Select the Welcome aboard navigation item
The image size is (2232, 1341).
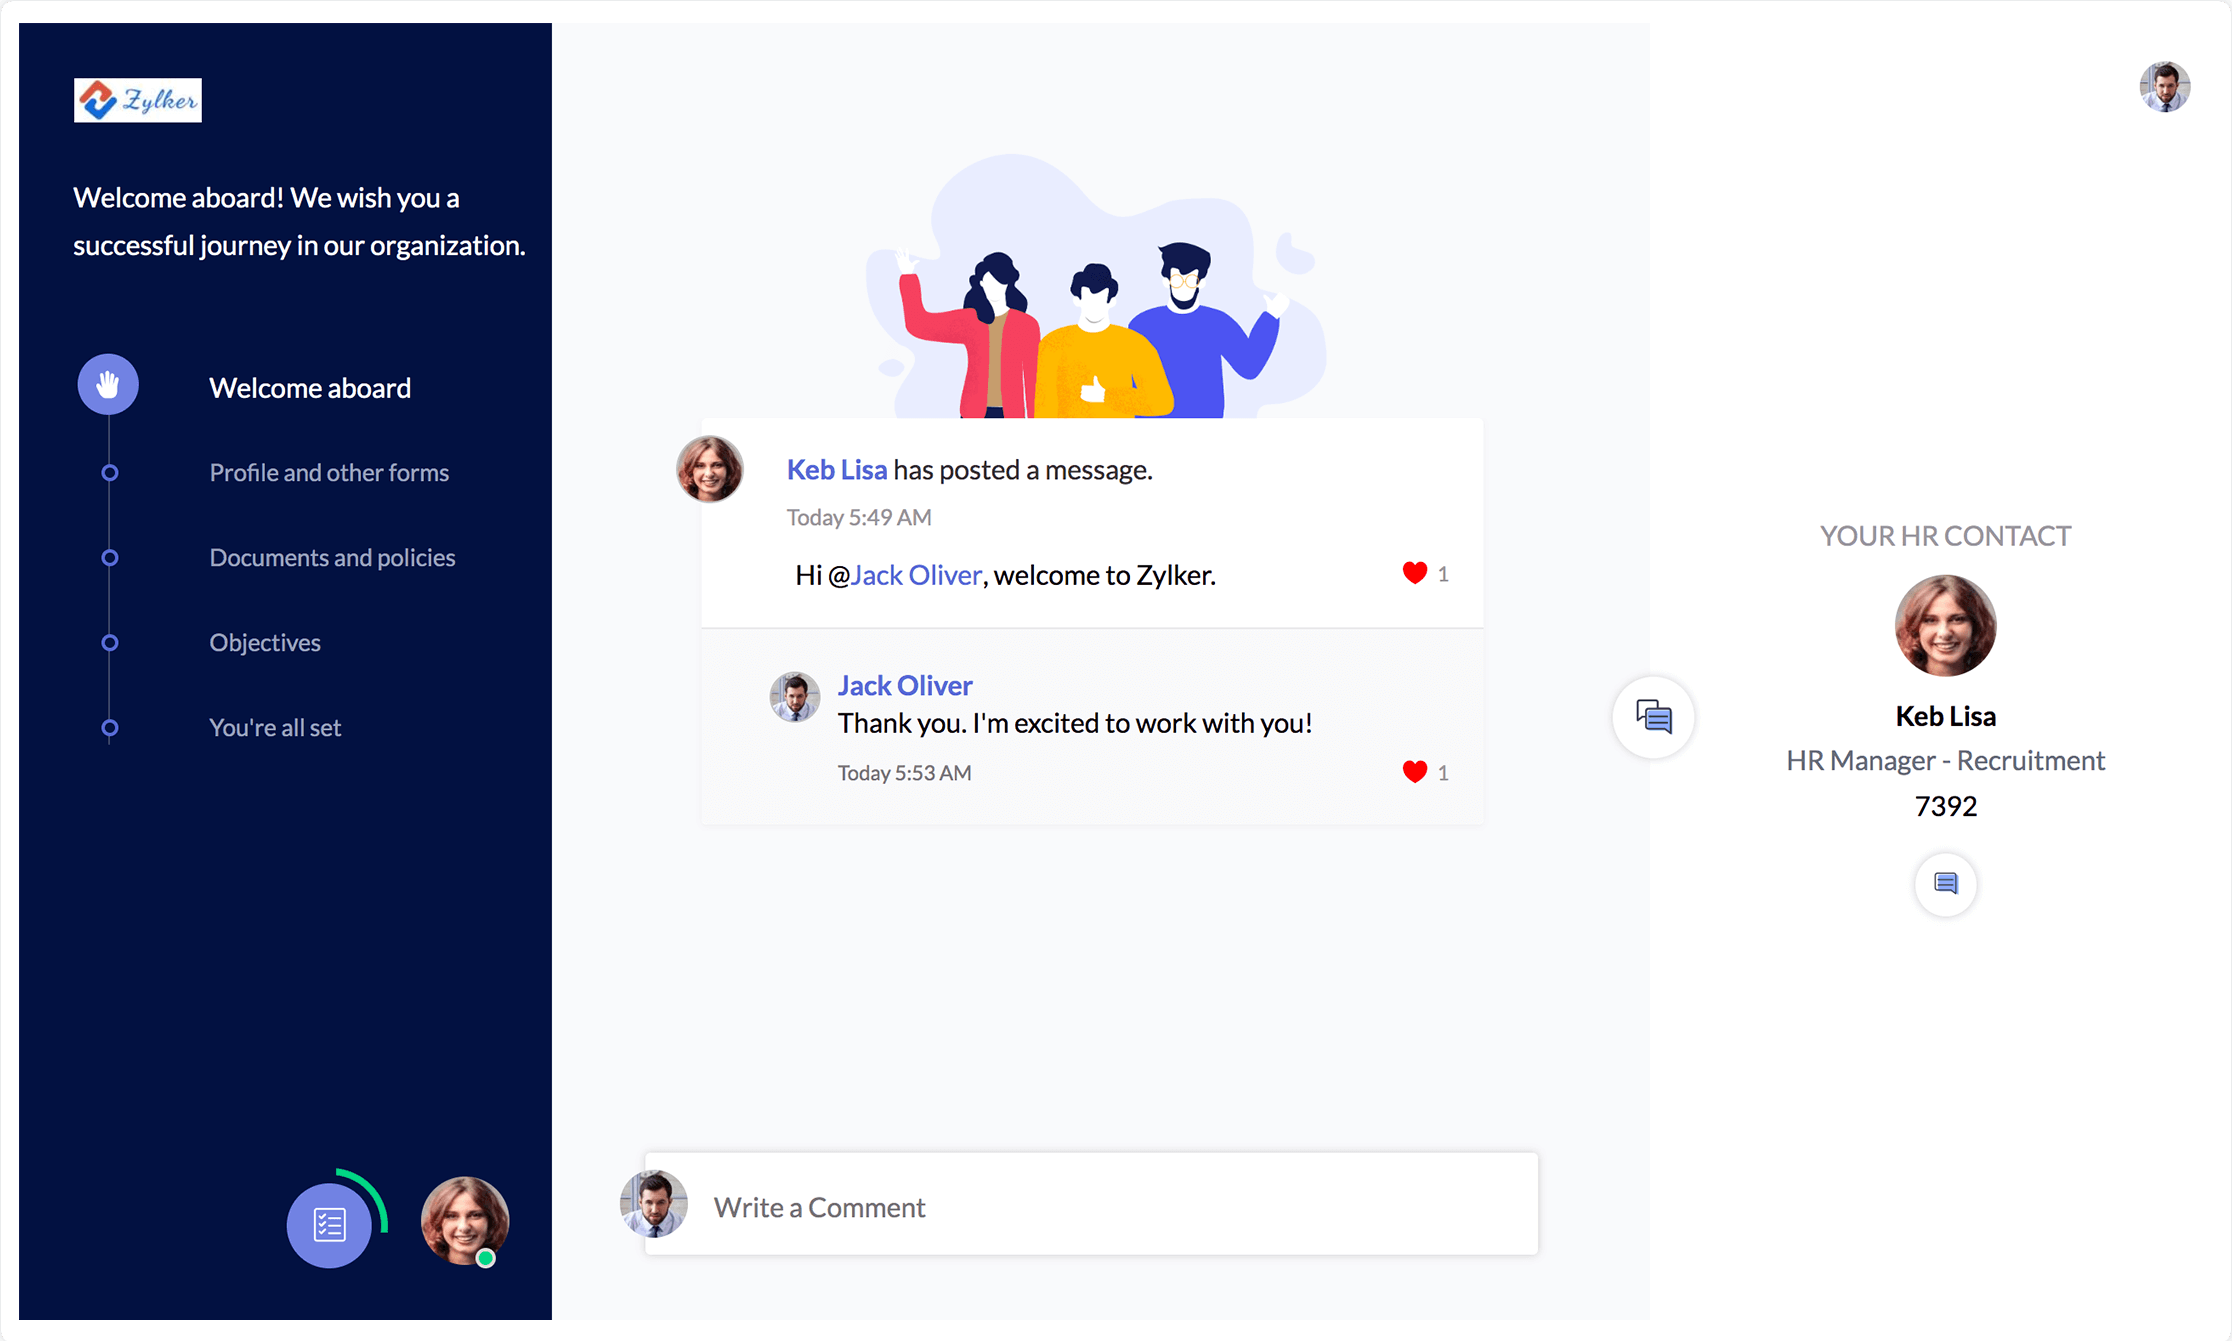309,384
